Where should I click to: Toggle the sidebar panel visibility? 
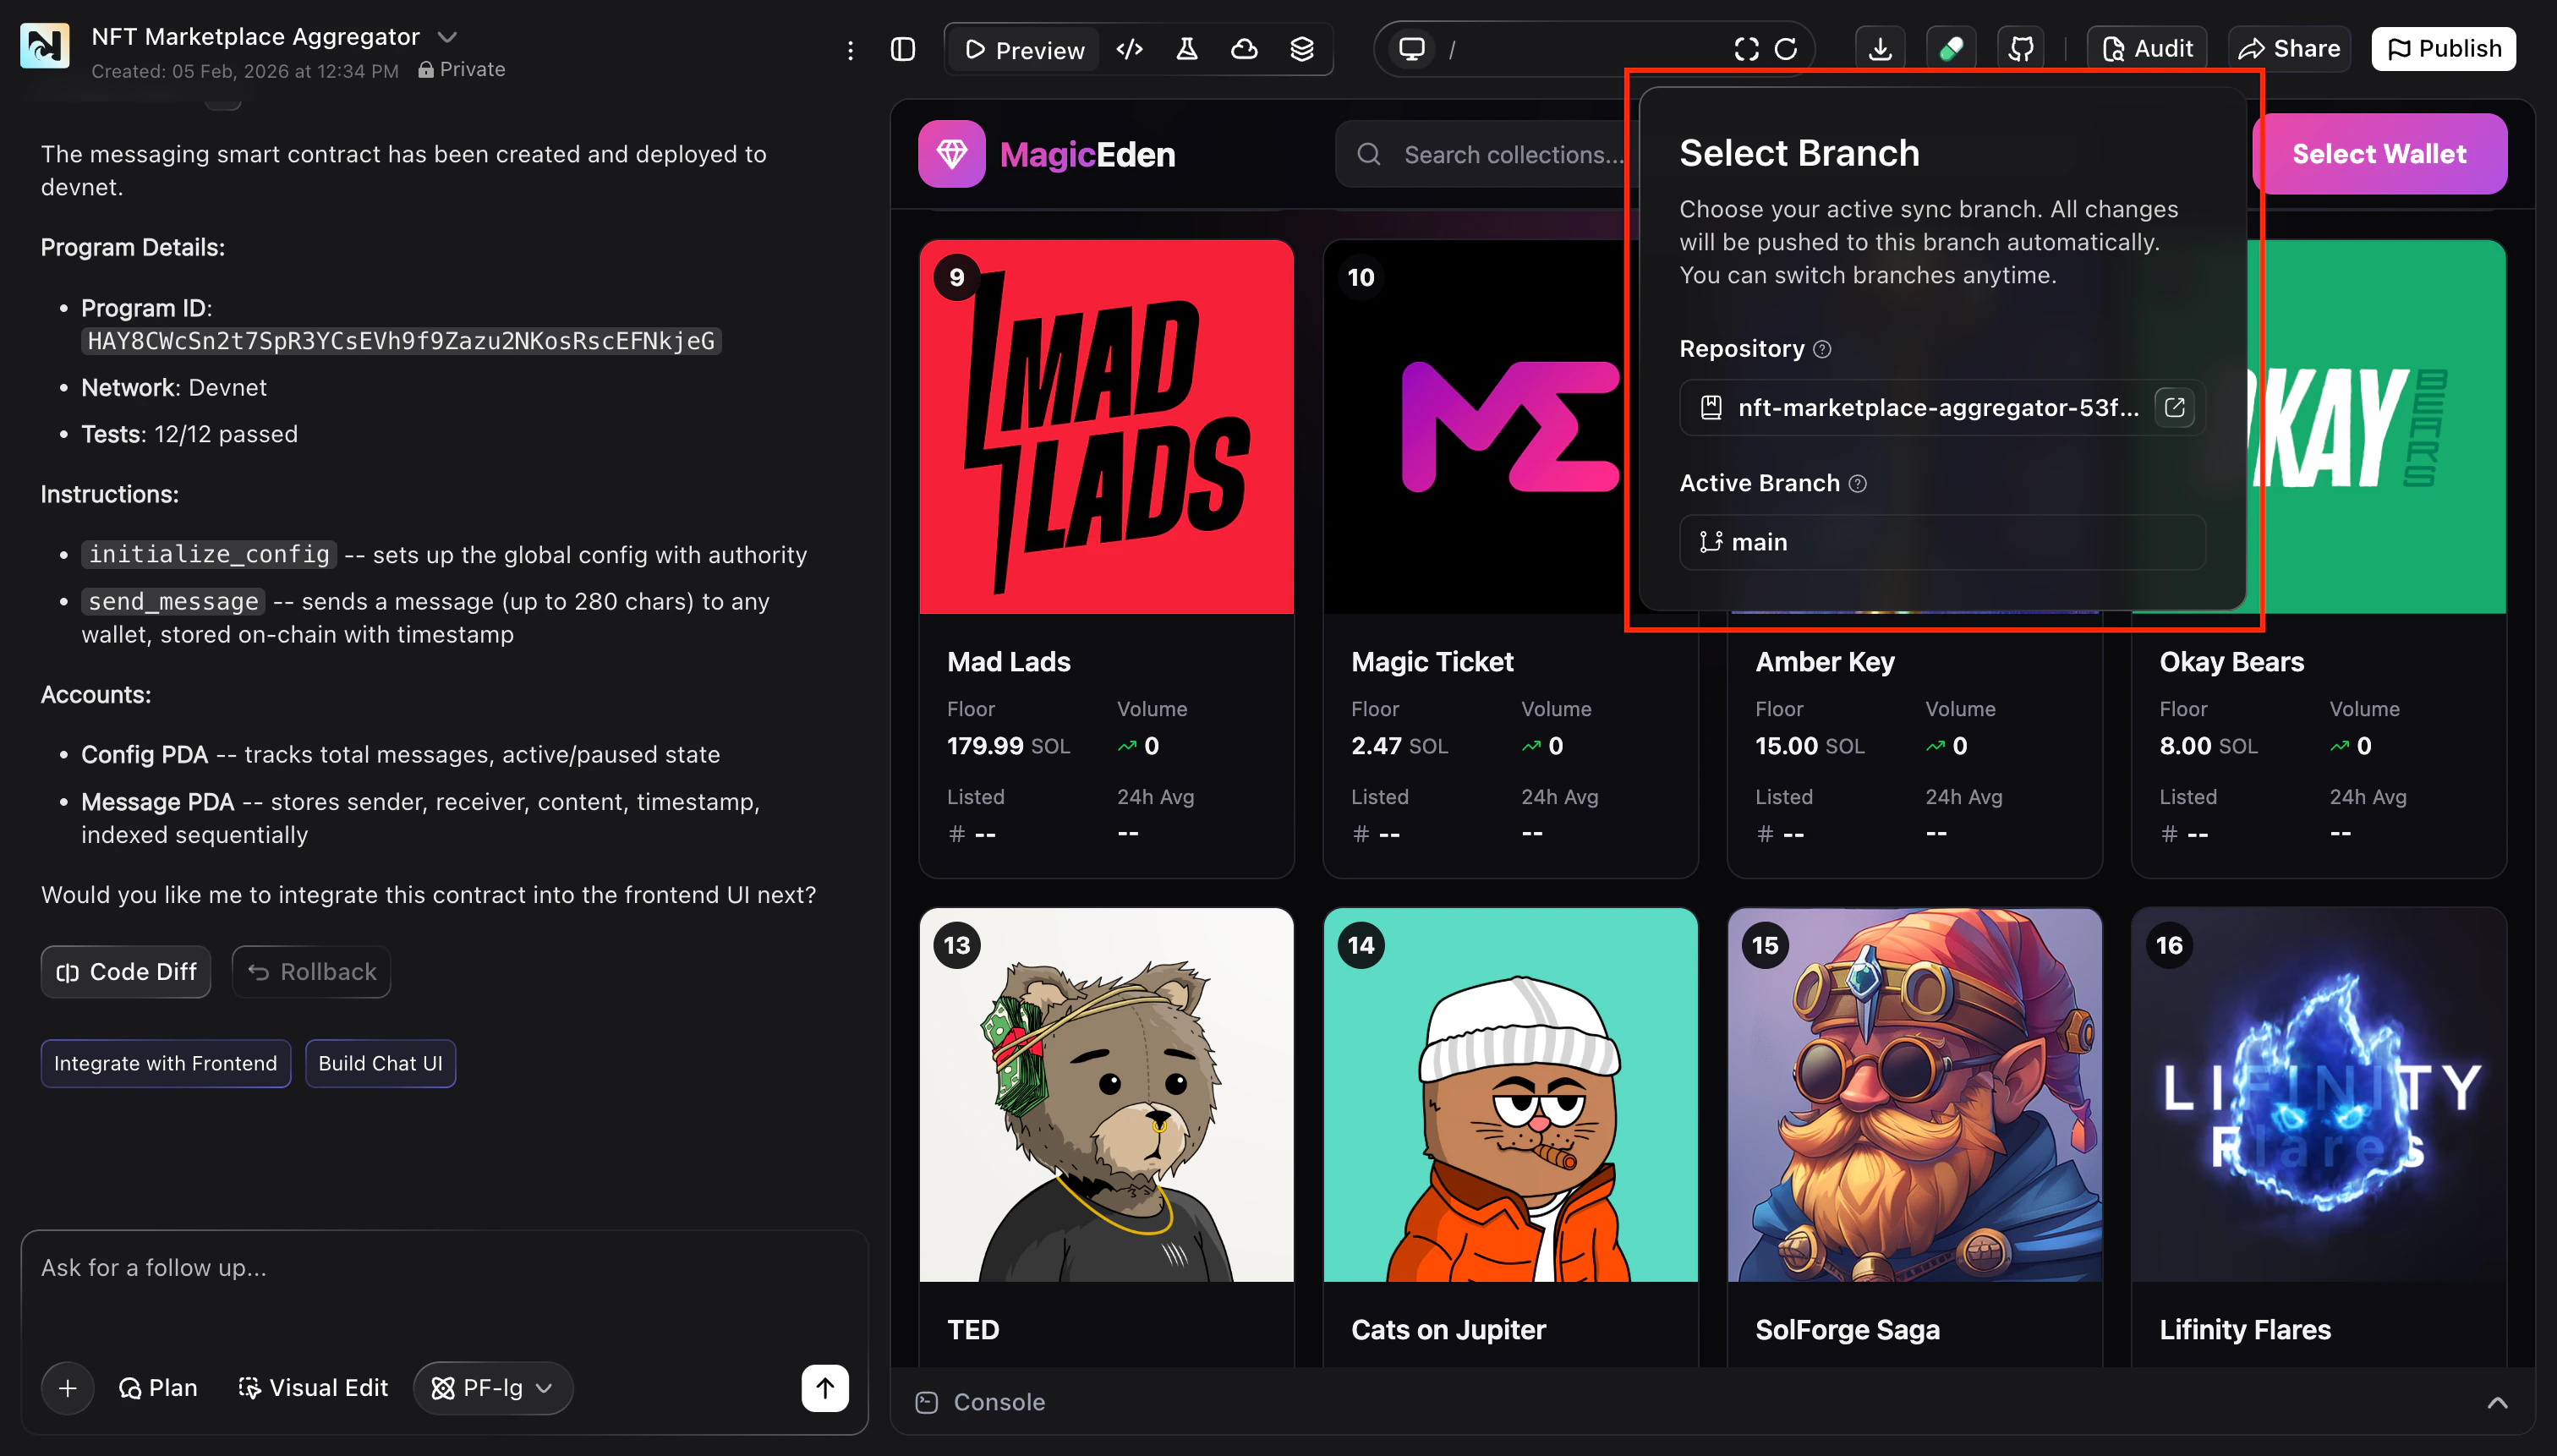click(902, 49)
